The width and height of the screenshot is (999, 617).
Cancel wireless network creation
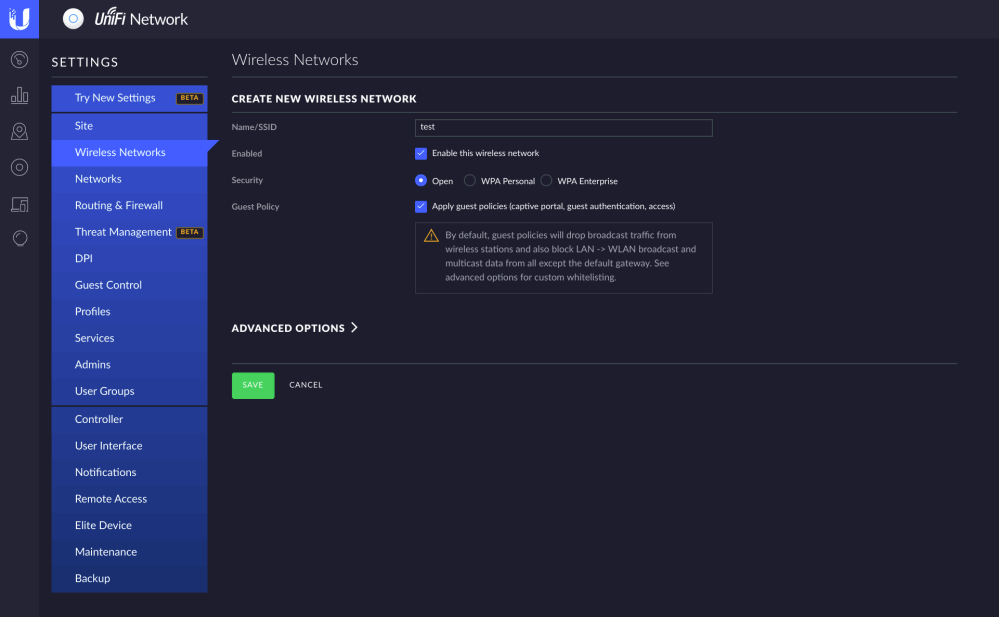tap(306, 385)
